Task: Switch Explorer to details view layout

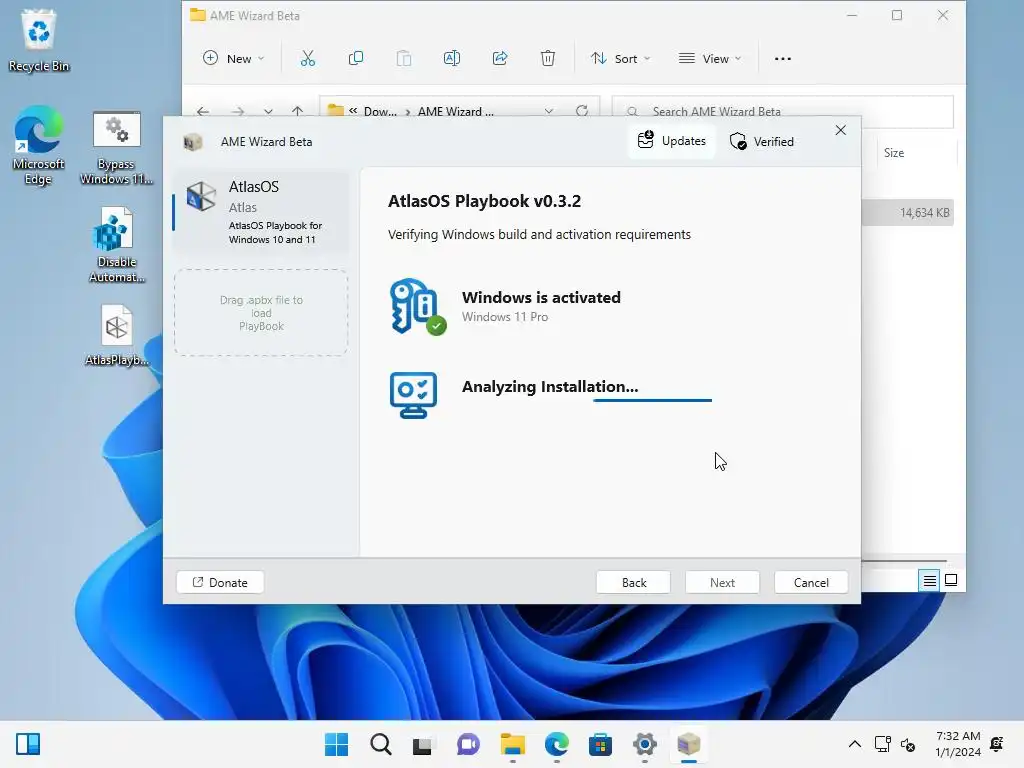Action: [929, 581]
